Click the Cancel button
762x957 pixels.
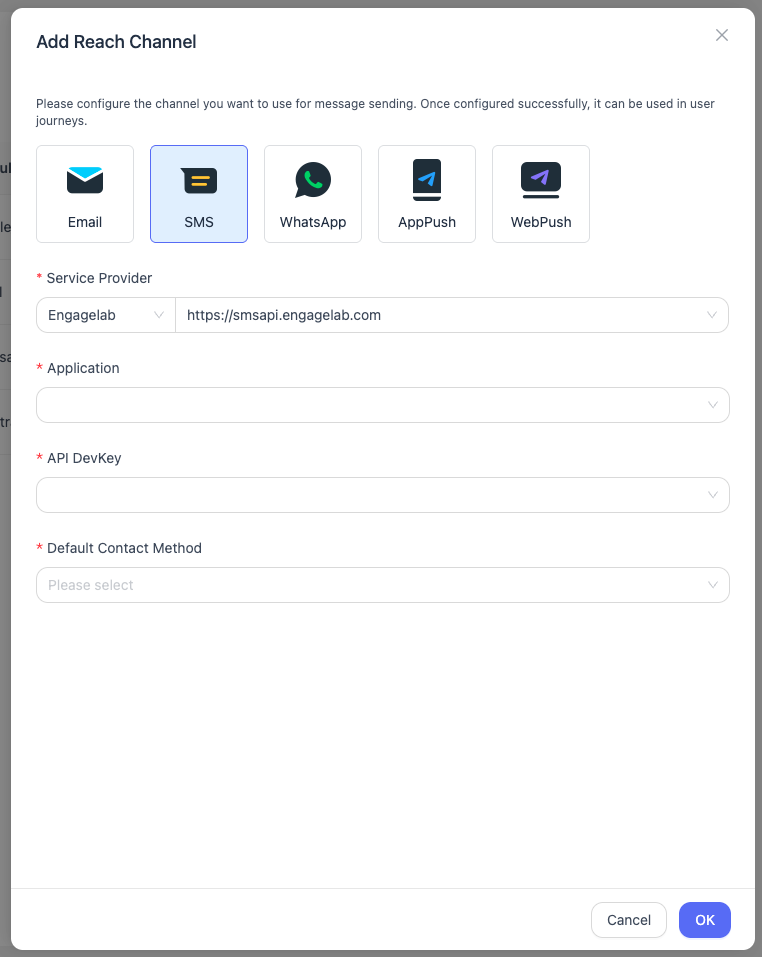(x=628, y=920)
